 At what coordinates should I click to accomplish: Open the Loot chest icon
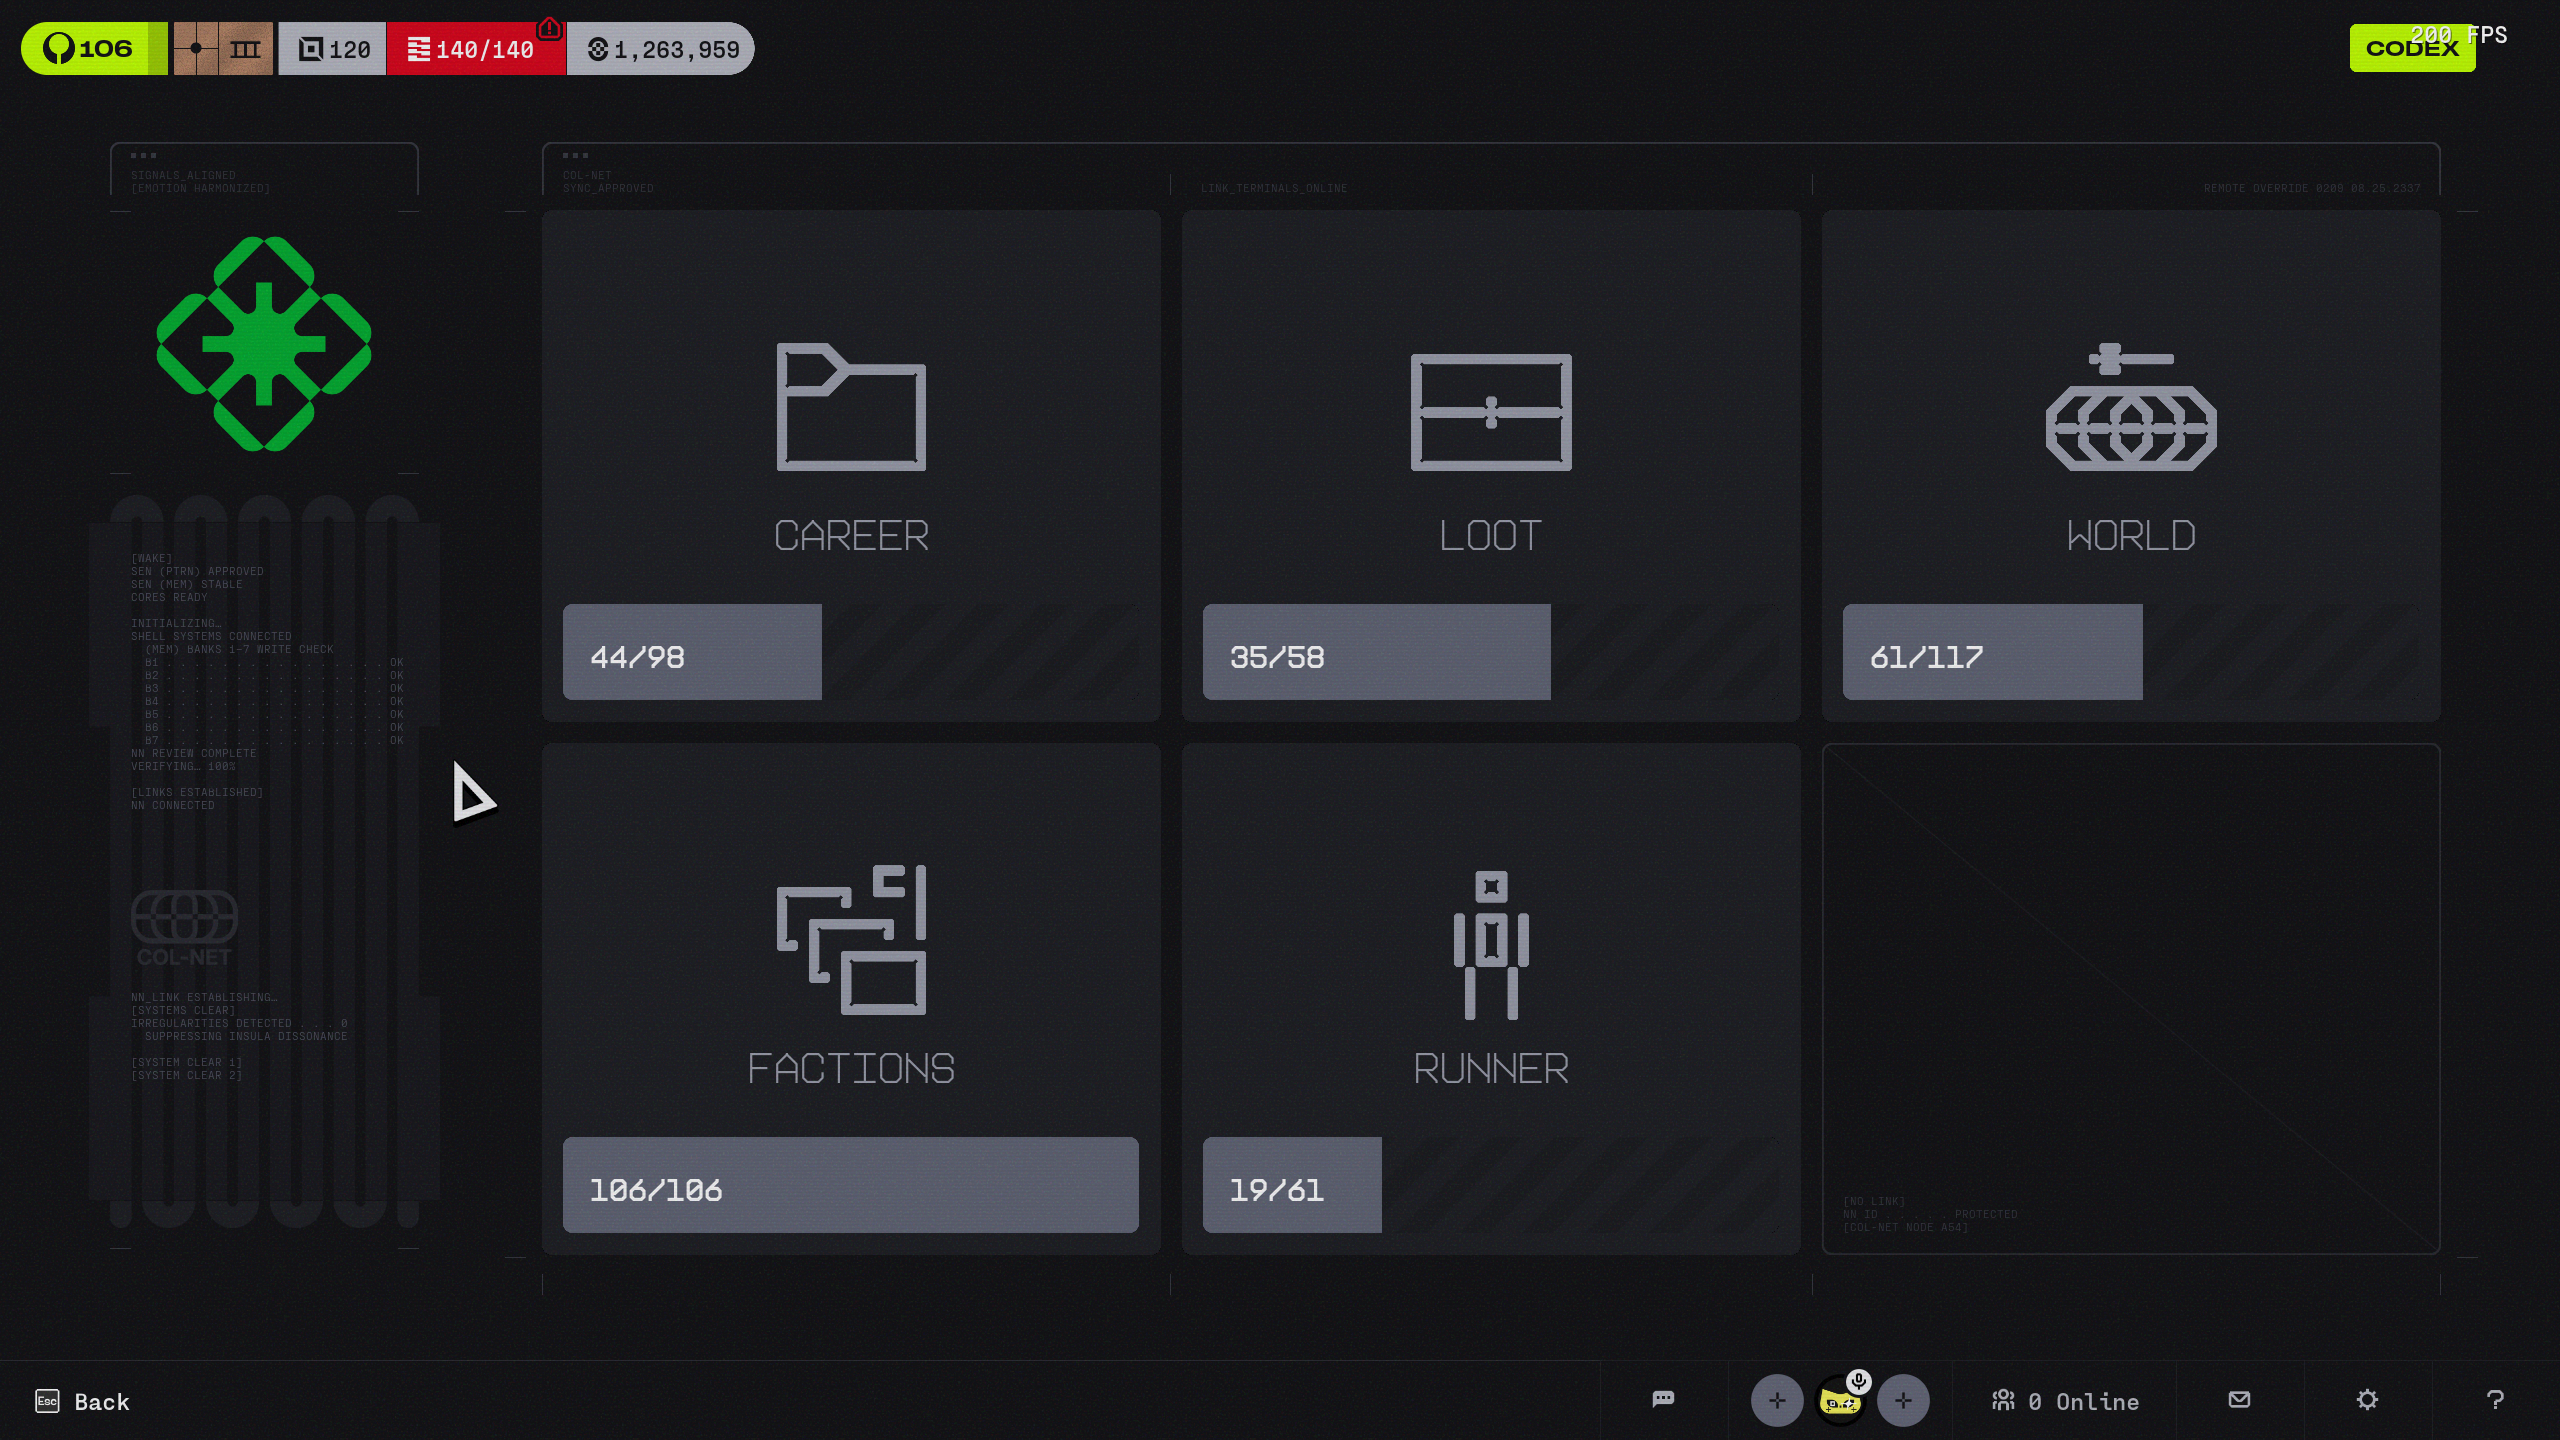1490,411
